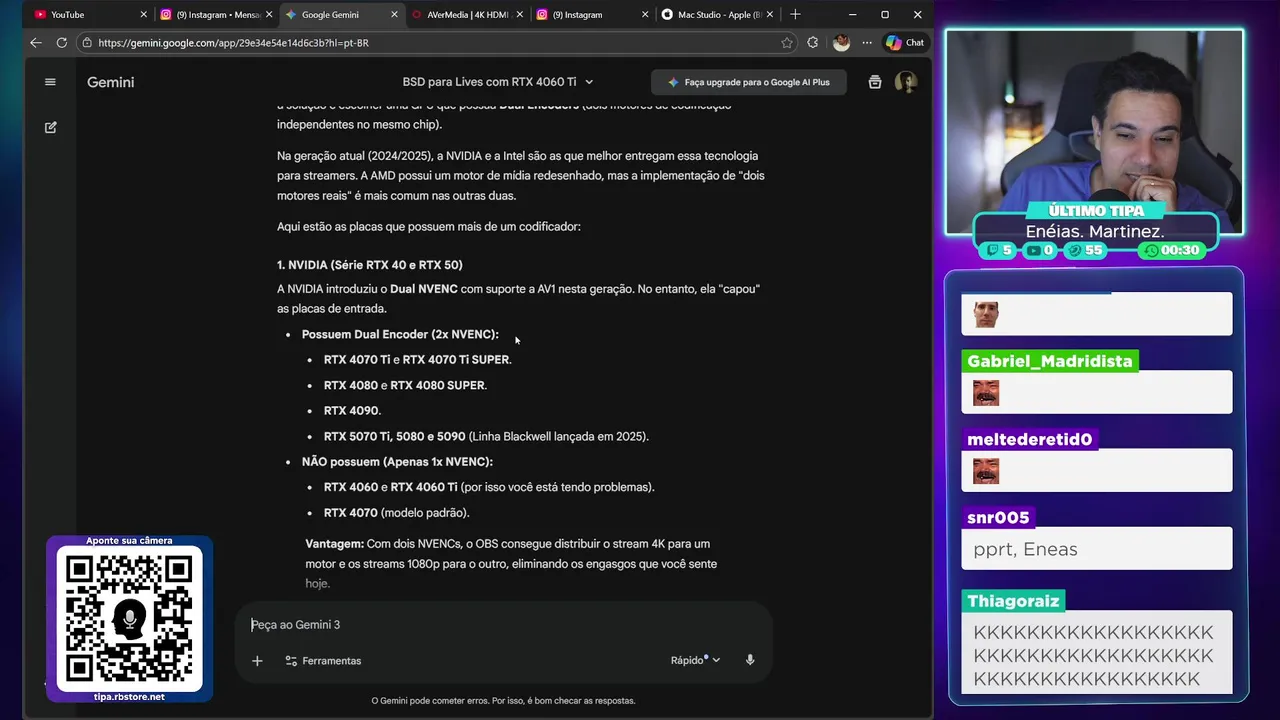The image size is (1280, 720).
Task: Expand the conversation title BSD para Lives dropdown
Action: [x=498, y=82]
